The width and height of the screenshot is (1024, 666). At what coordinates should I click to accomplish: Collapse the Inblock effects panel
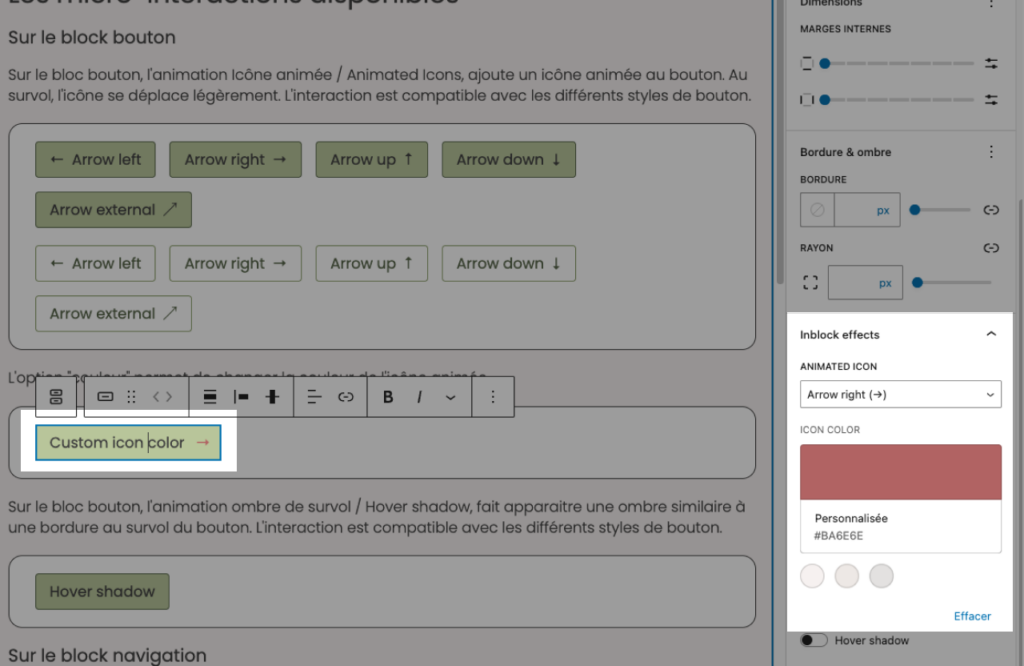coord(991,334)
